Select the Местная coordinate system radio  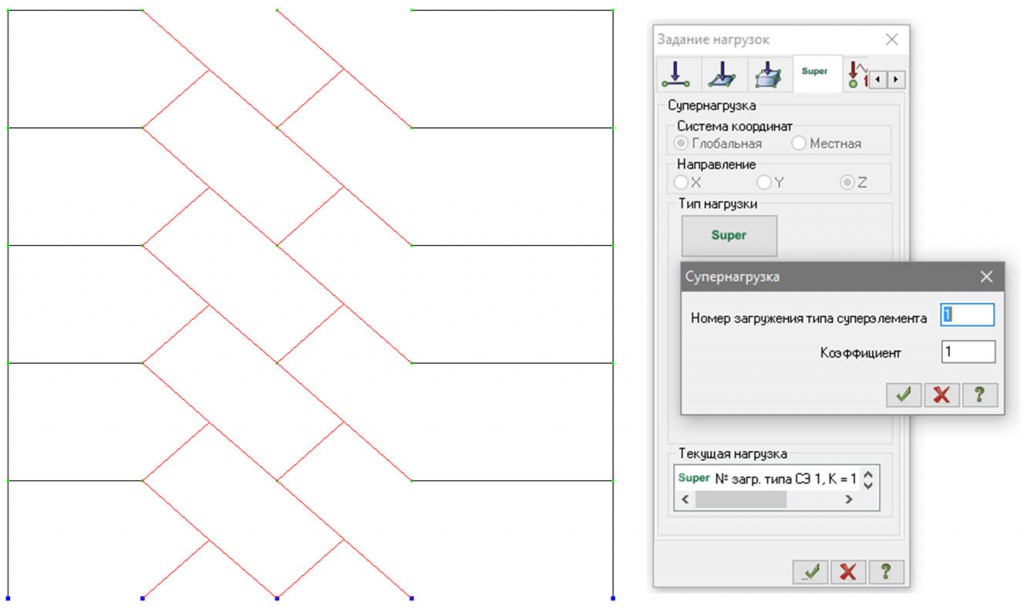click(x=798, y=143)
